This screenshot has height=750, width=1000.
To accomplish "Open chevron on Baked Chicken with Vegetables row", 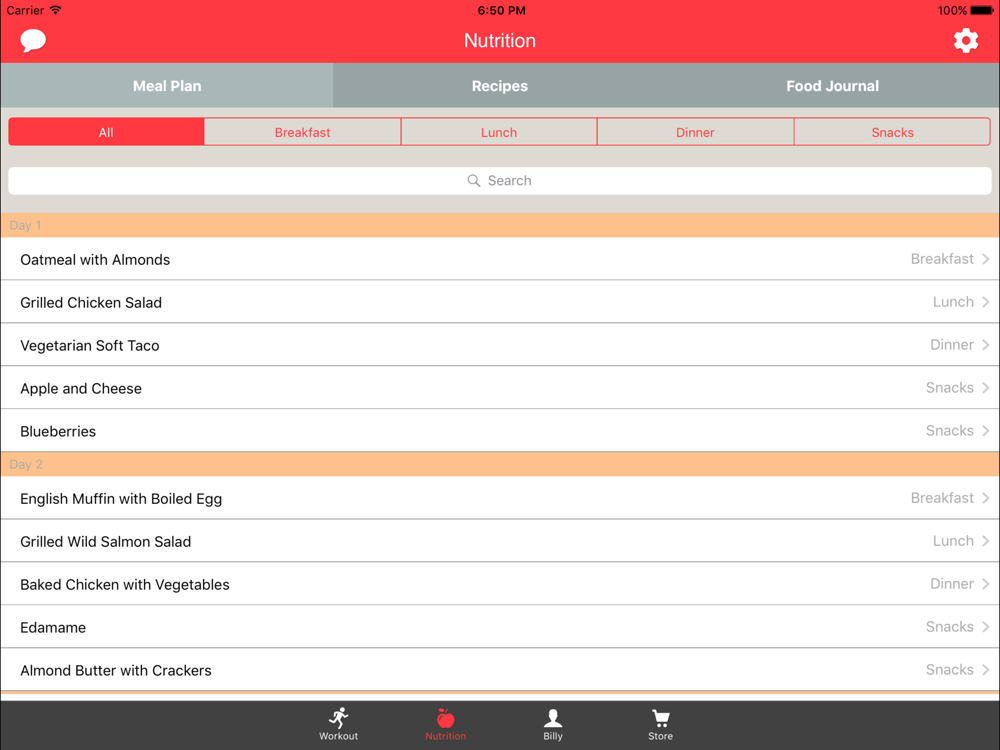I will pos(985,584).
